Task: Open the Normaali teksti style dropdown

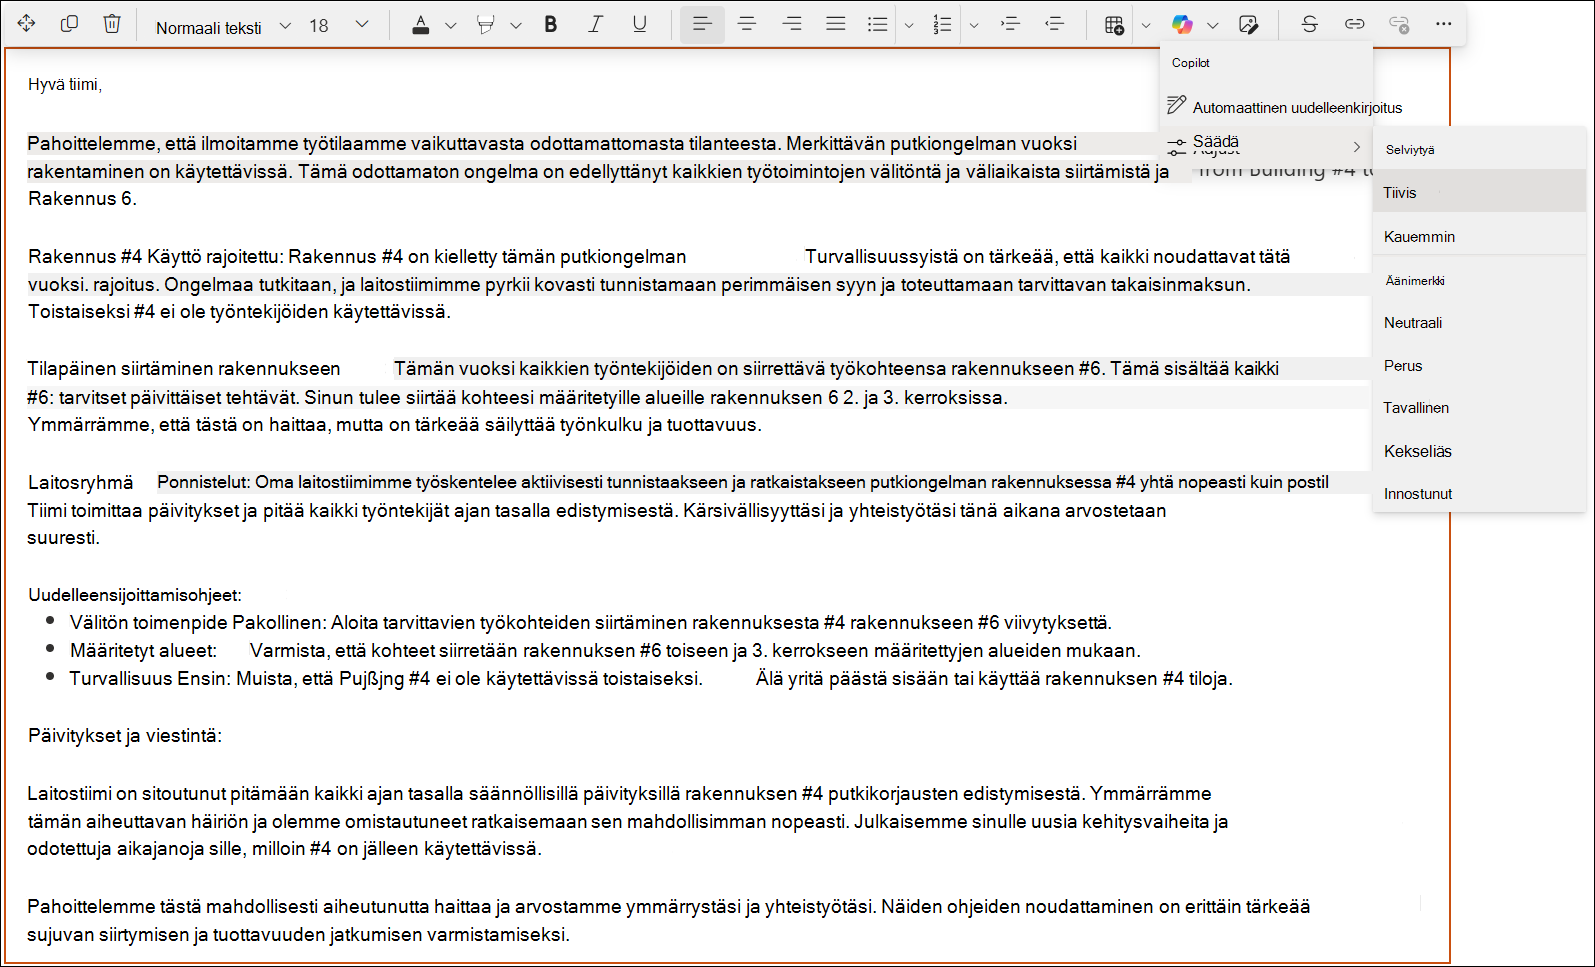Action: [x=223, y=27]
